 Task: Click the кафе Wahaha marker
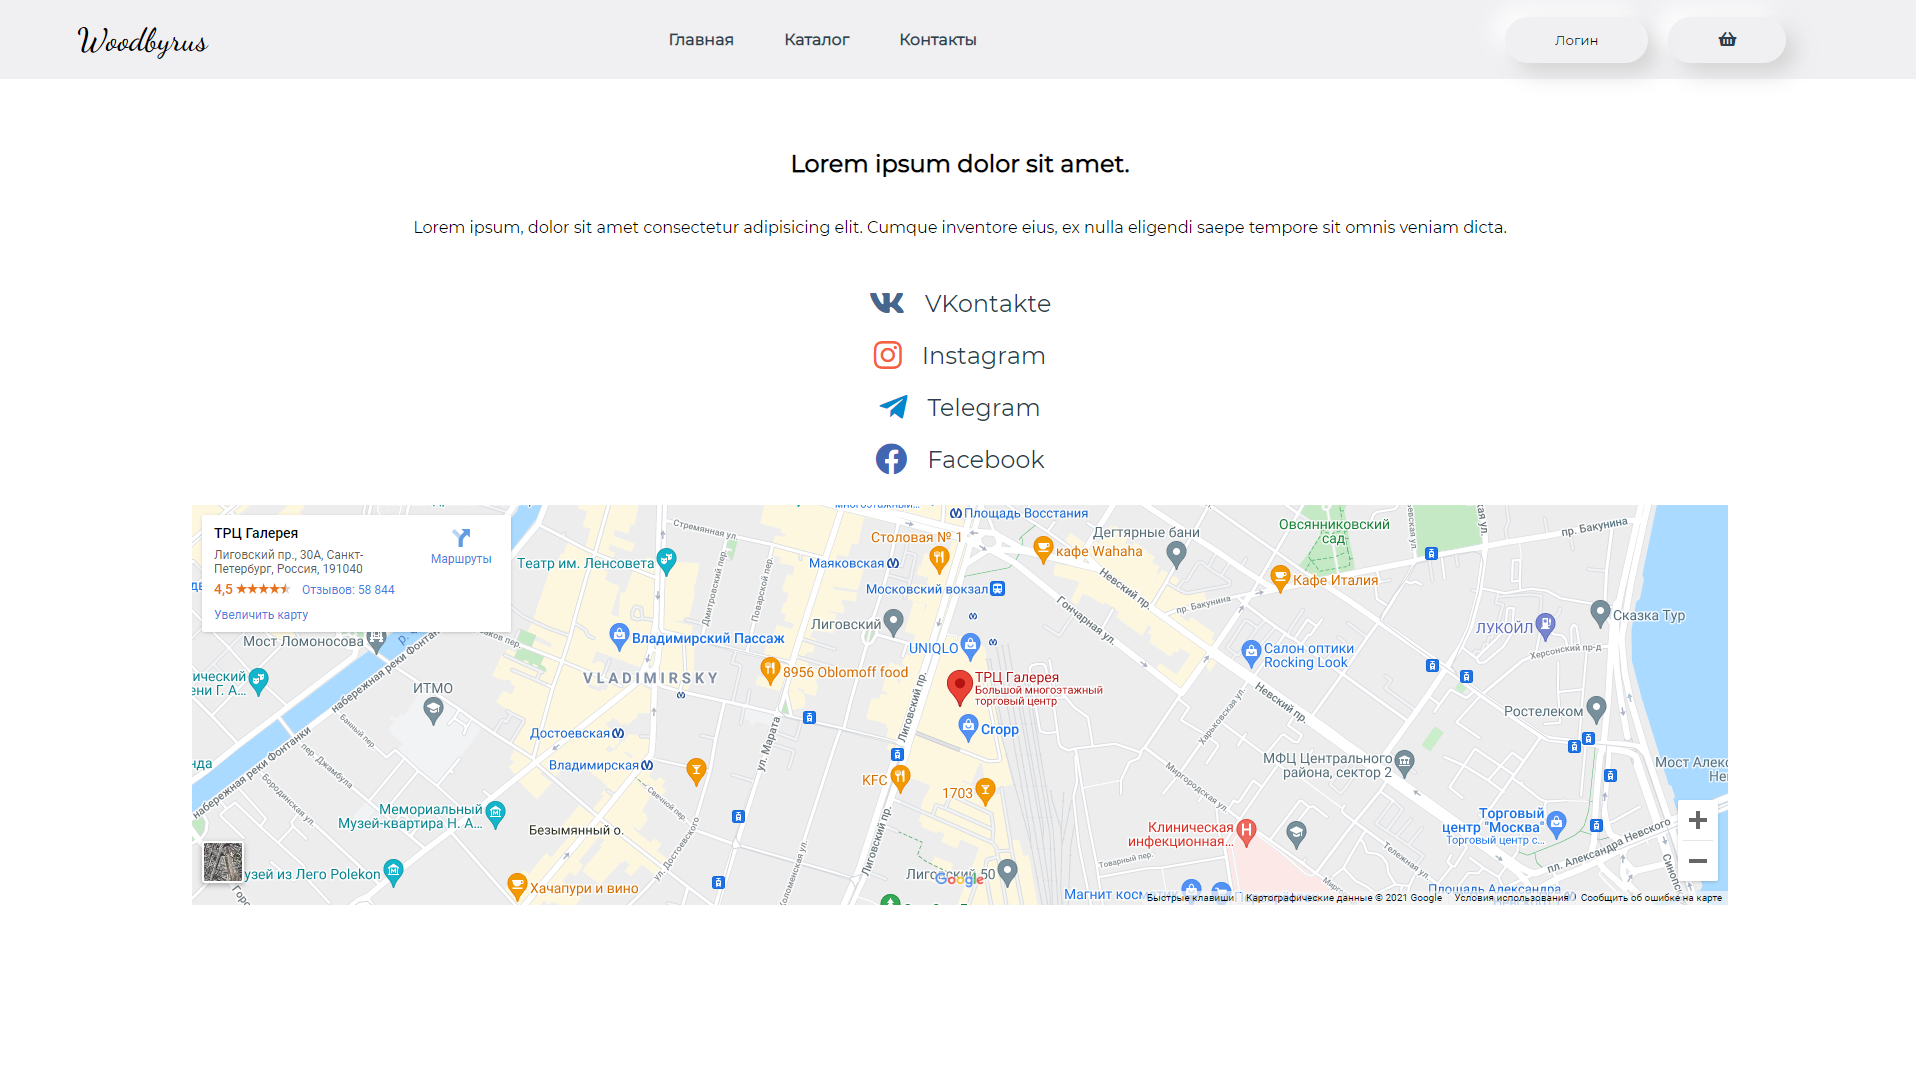(1043, 549)
